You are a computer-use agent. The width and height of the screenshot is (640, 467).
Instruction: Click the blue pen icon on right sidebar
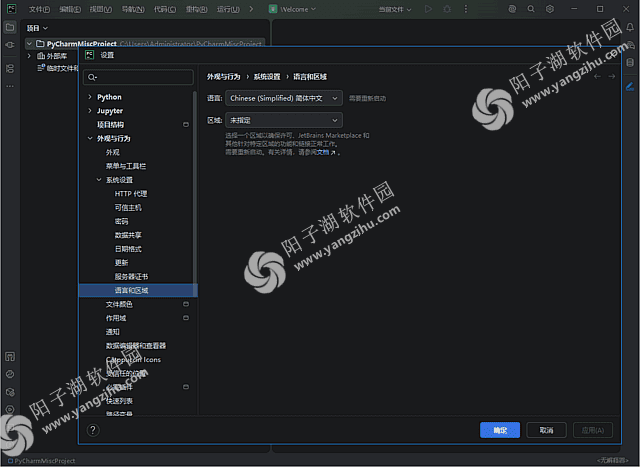[630, 86]
